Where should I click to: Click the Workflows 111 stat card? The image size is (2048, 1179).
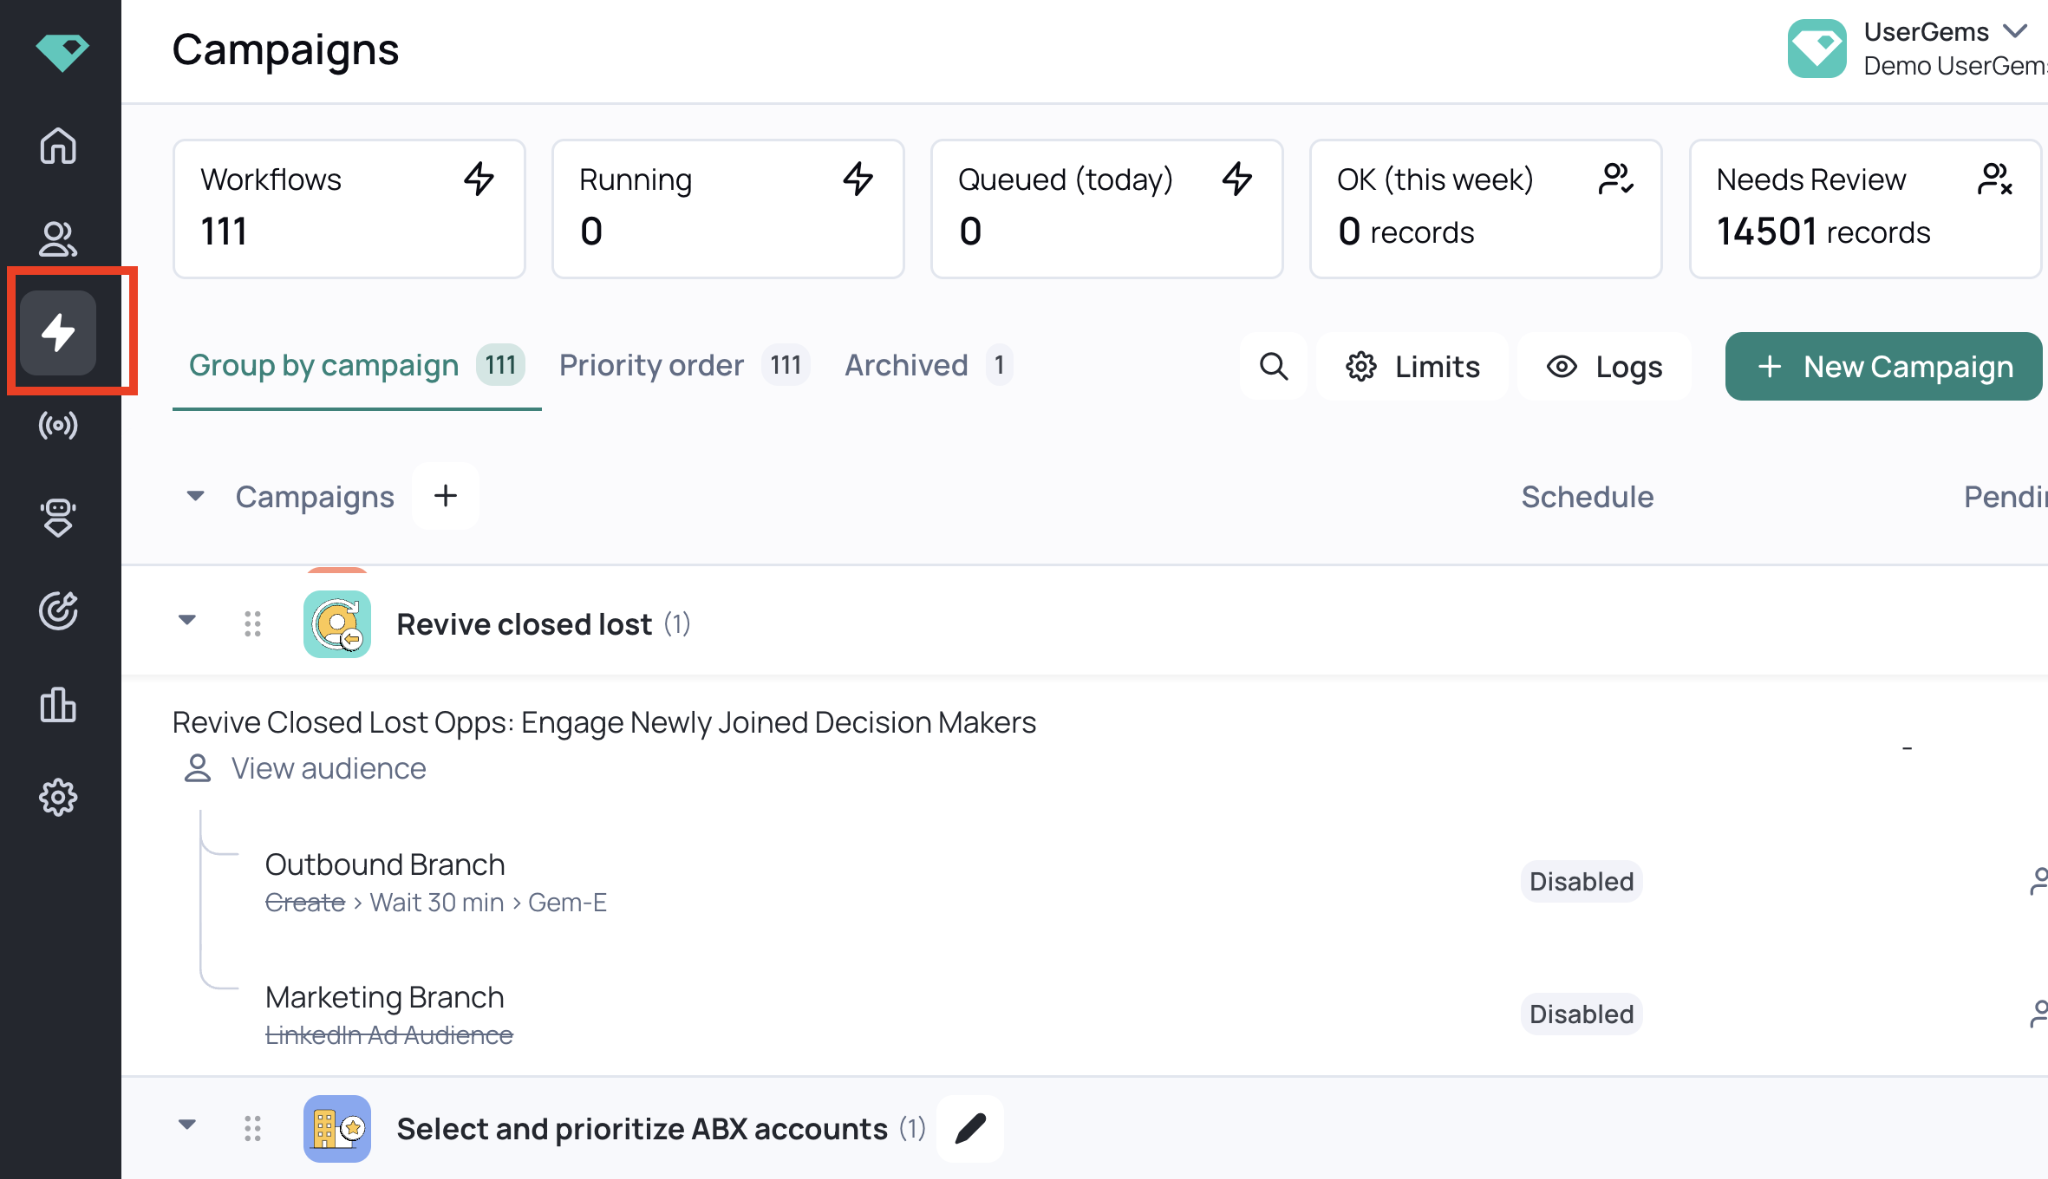point(349,209)
